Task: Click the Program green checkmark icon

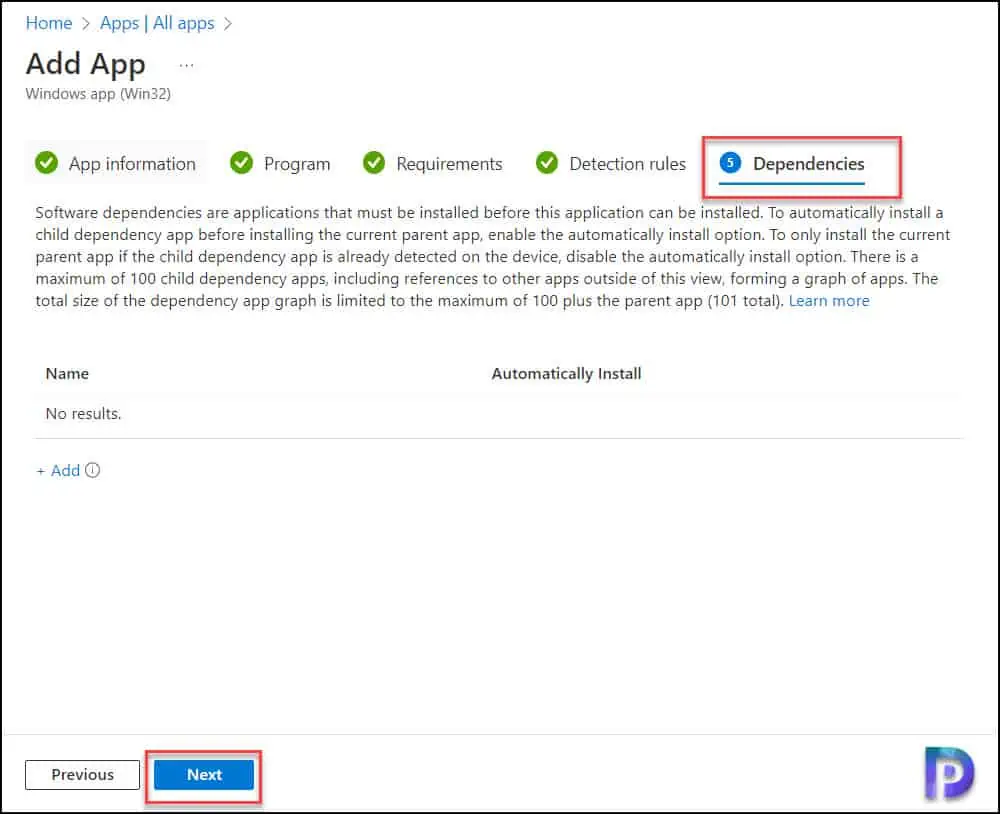Action: [241, 163]
